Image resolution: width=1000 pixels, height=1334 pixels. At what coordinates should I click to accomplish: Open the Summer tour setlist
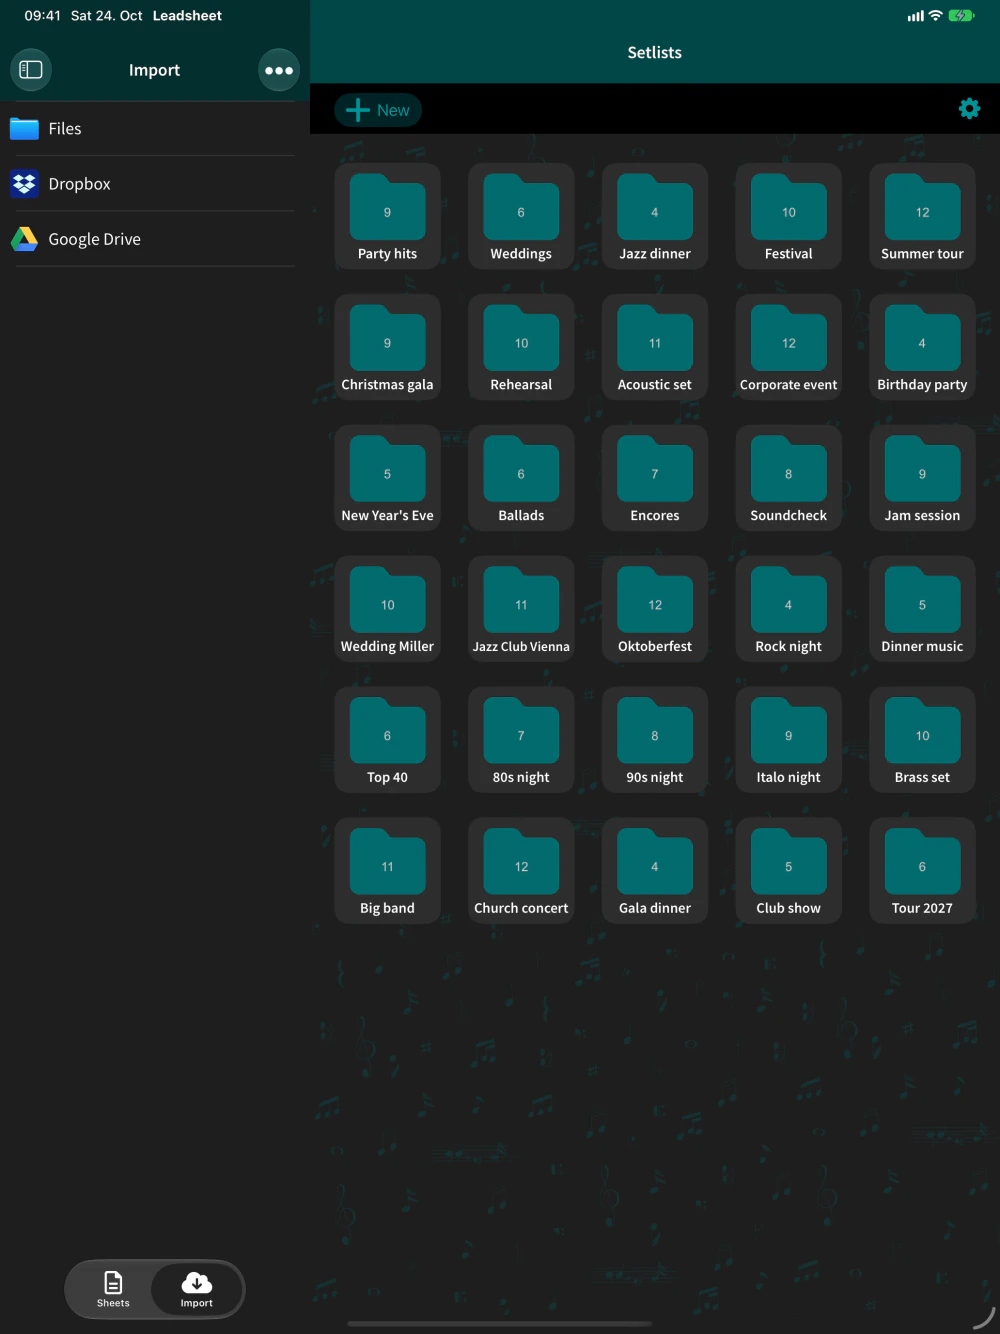point(922,217)
